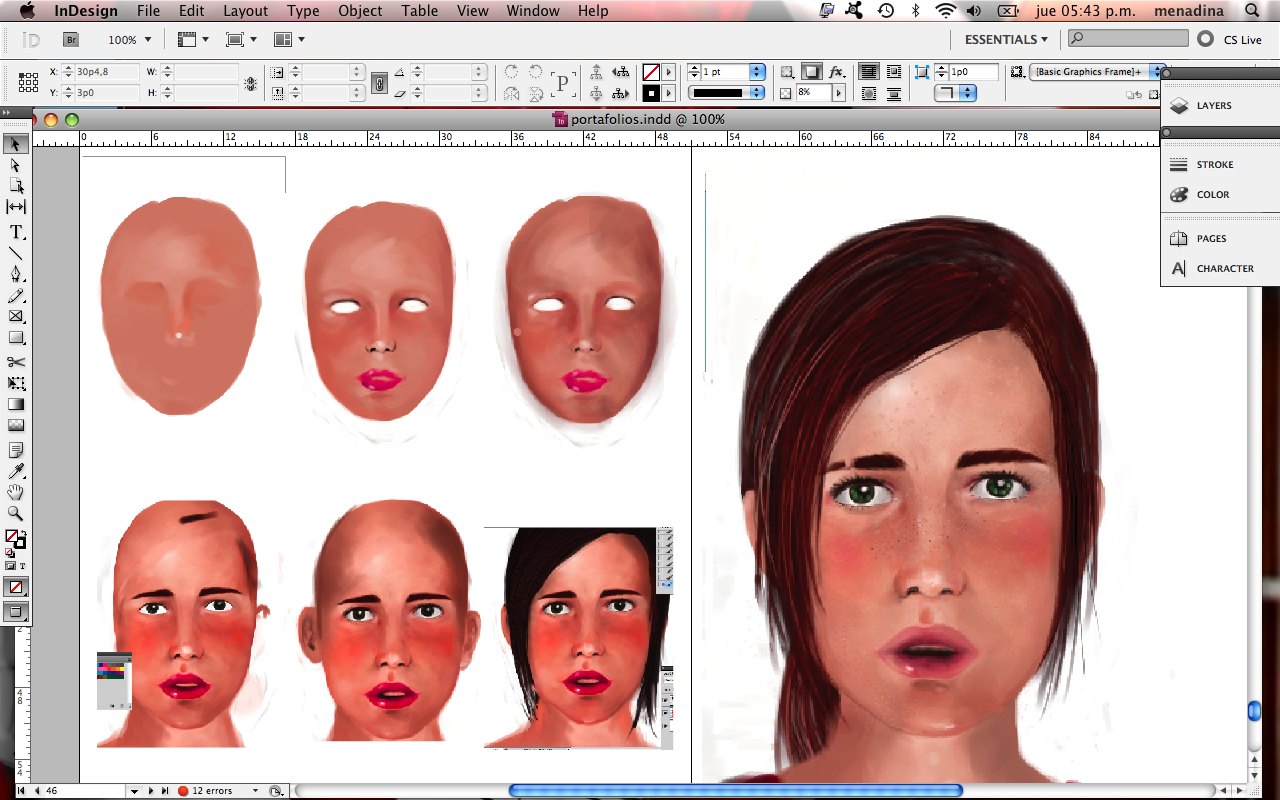Screen dimensions: 1280x800
Task: Click the drop shadow icon
Action: [812, 72]
